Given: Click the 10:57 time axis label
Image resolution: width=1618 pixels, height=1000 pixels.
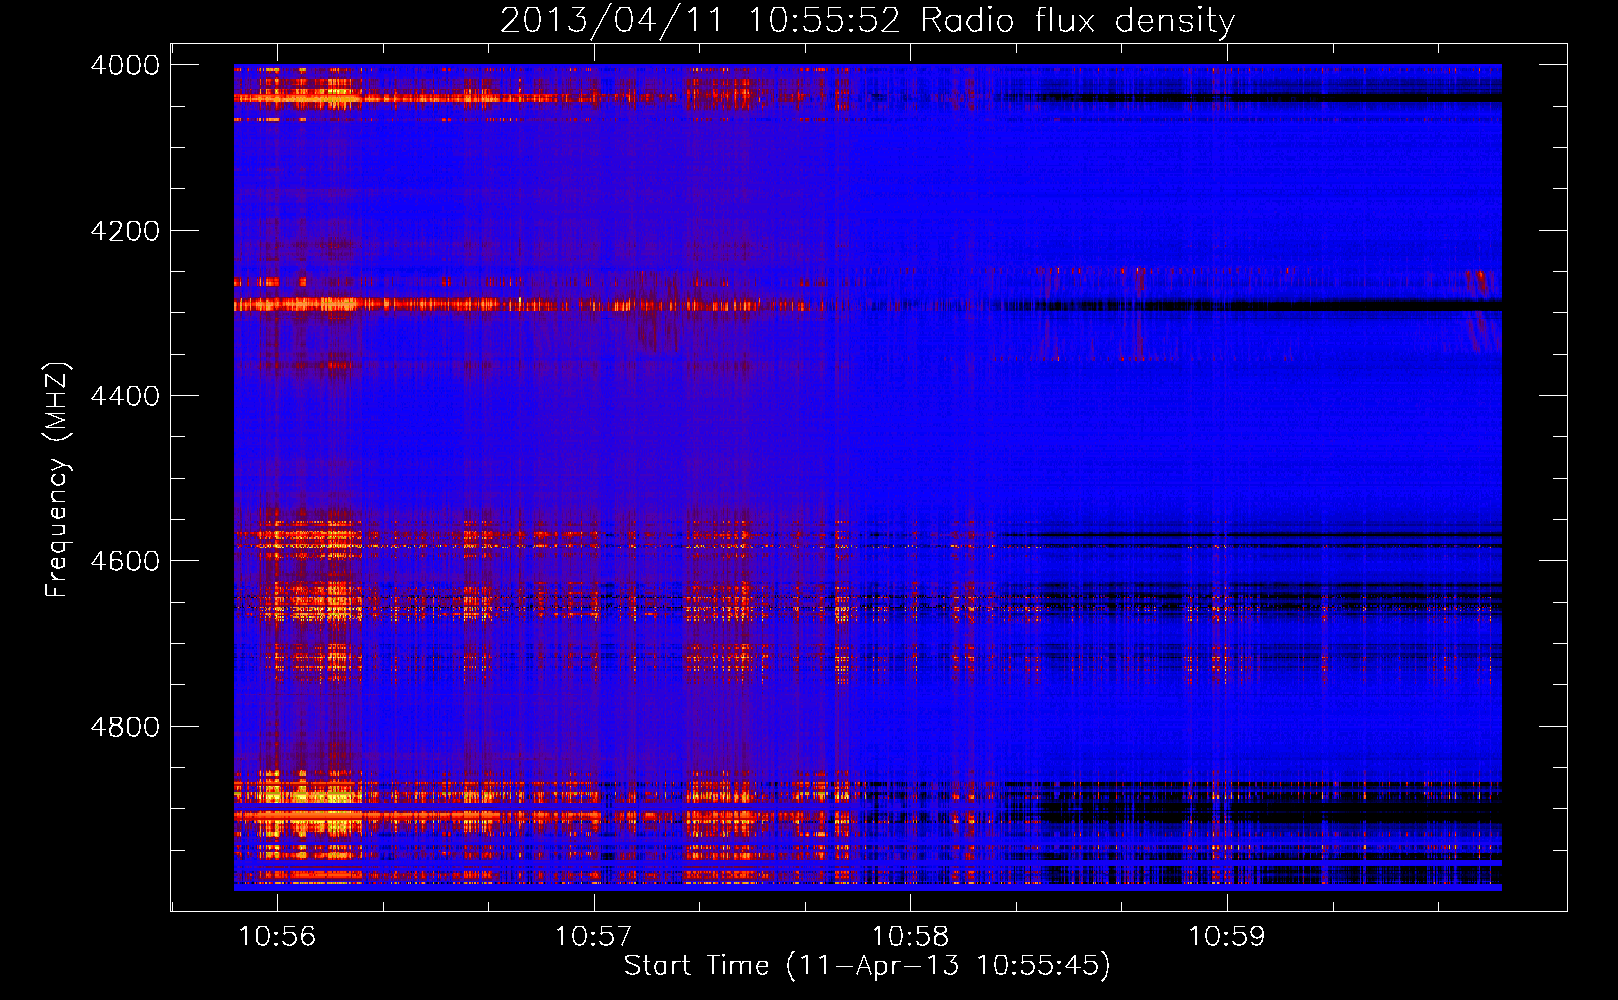Looking at the screenshot, I should coord(594,937).
